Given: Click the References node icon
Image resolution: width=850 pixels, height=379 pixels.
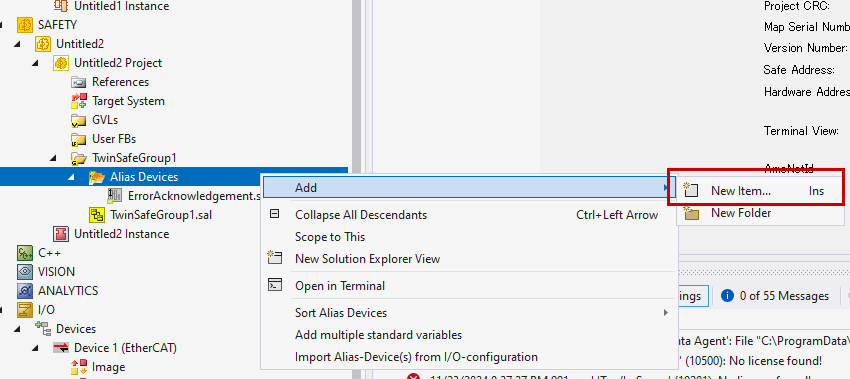Looking at the screenshot, I should pos(79,82).
